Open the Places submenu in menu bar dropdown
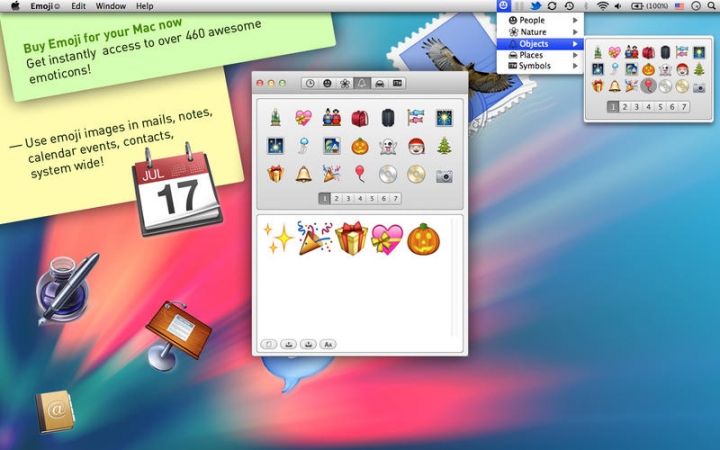Viewport: 720px width, 450px height. tap(540, 55)
